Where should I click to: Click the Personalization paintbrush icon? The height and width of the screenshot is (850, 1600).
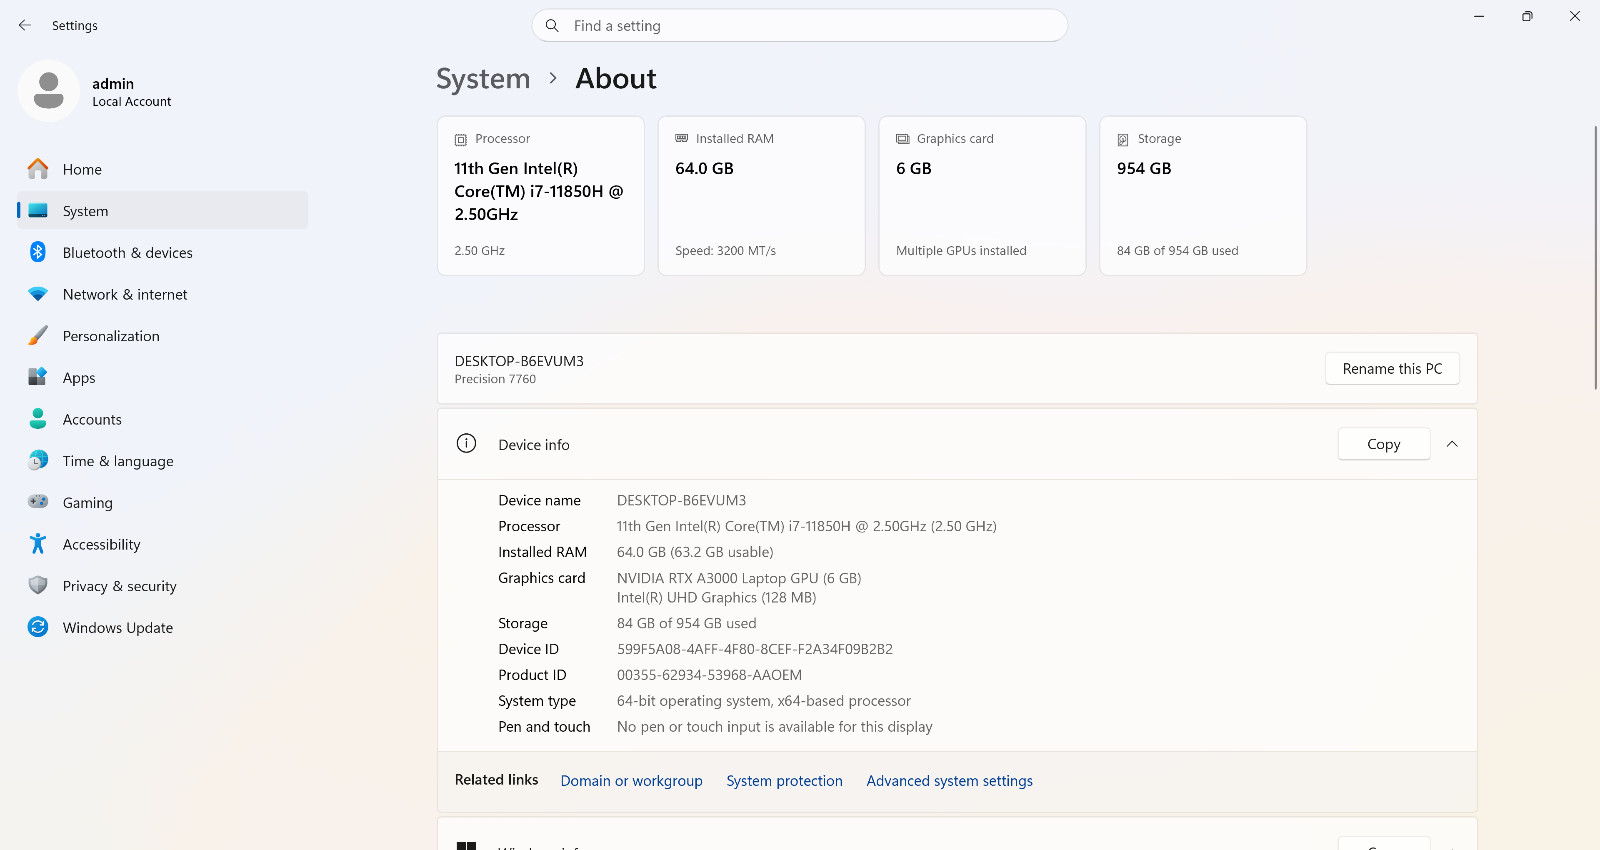coord(38,336)
